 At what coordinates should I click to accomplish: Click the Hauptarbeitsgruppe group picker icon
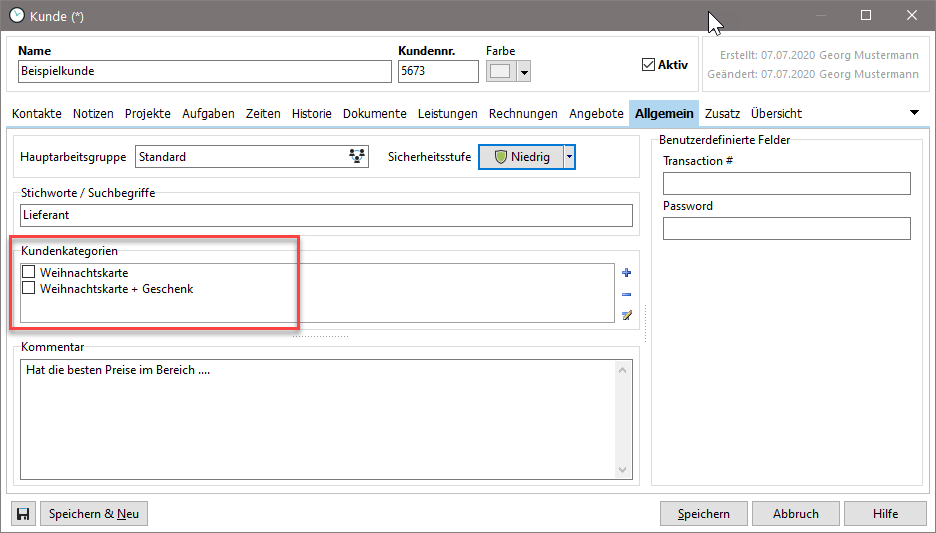pos(357,157)
